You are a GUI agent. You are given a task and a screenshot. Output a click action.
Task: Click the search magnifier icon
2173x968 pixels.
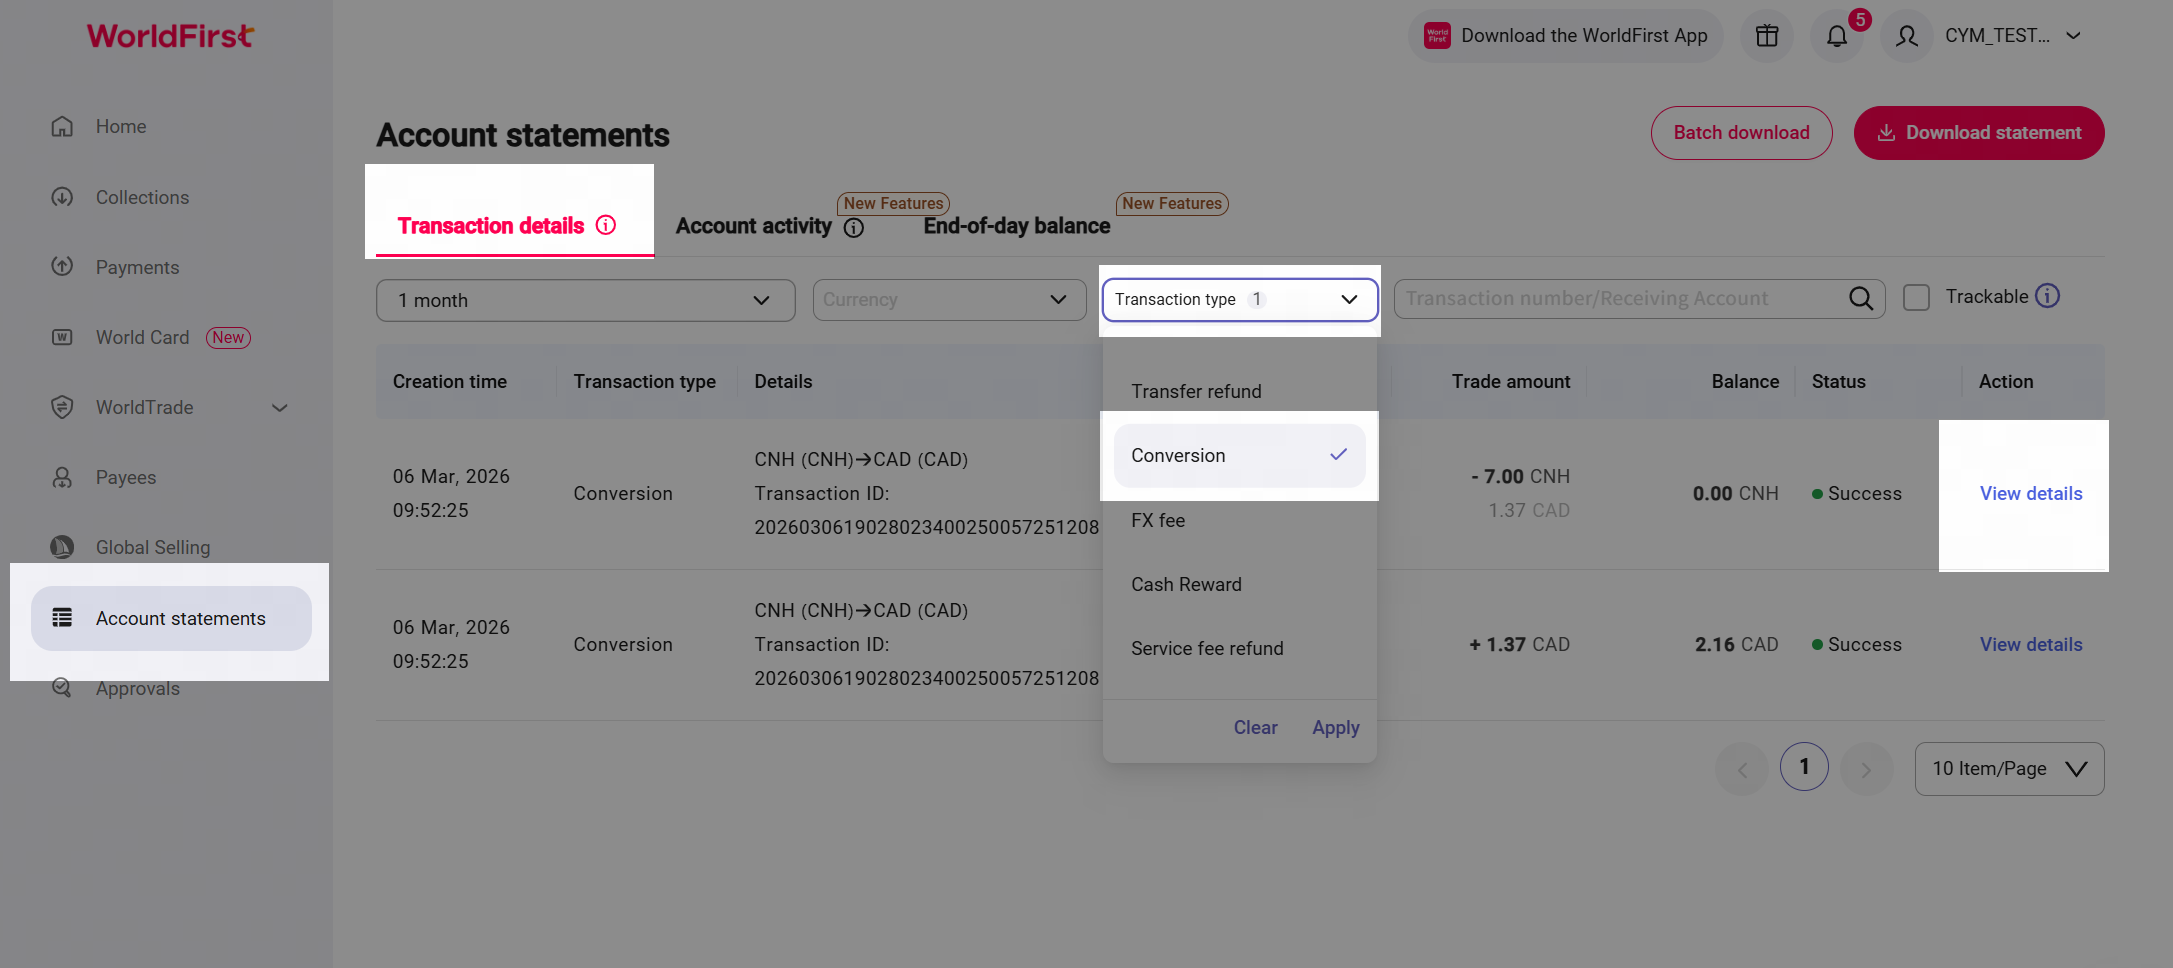tap(1861, 299)
